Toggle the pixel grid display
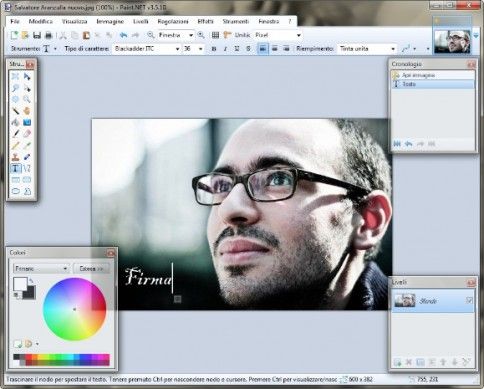484x389 pixels. [x=216, y=35]
